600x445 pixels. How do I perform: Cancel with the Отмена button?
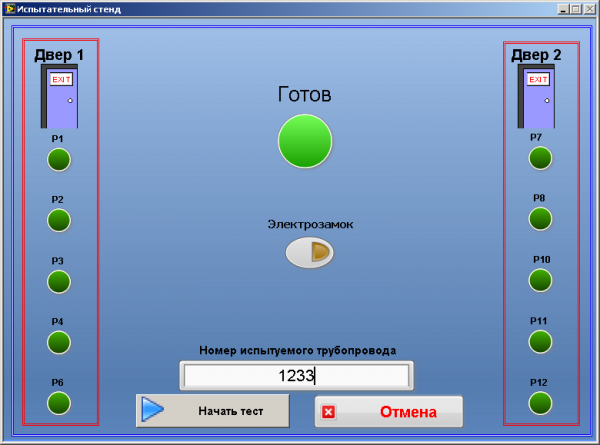point(389,412)
